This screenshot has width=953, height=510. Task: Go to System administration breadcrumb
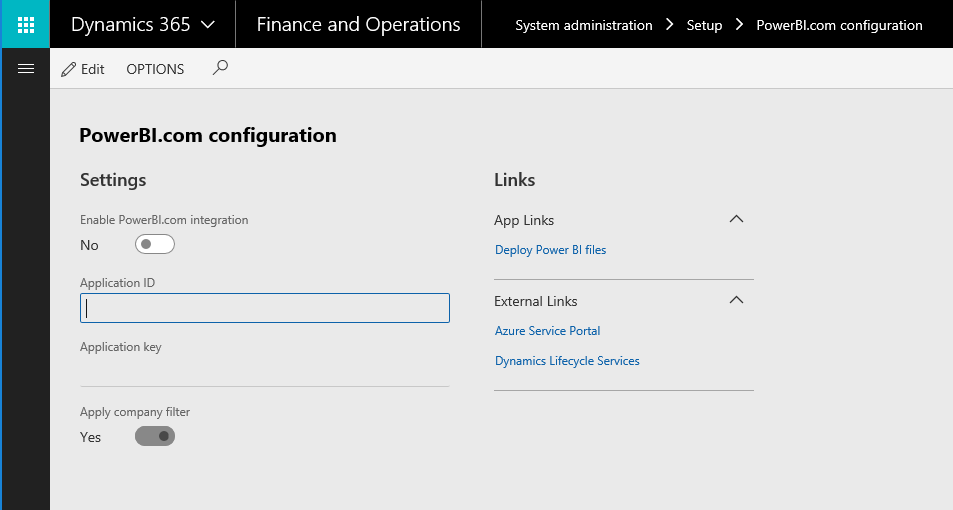click(x=583, y=25)
